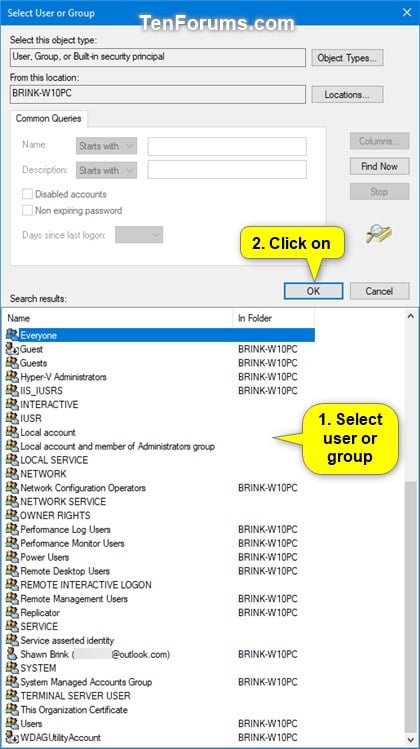Click the TERMINAL SERVER USER icon
The image size is (420, 749).
pos(12,695)
